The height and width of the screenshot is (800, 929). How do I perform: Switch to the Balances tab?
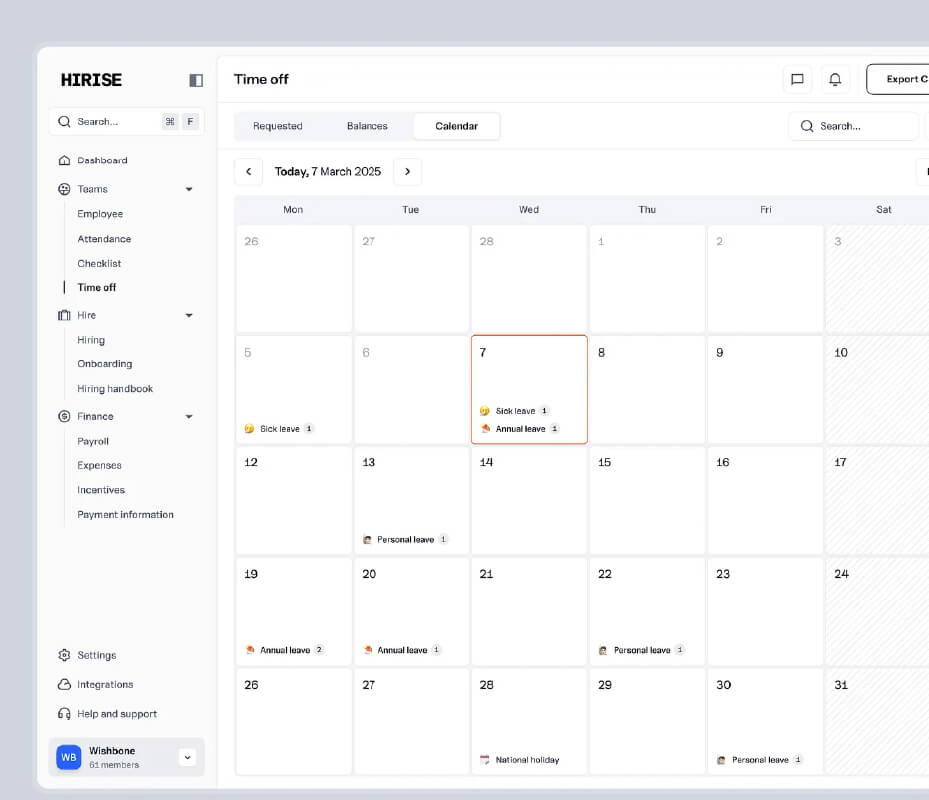(x=367, y=126)
